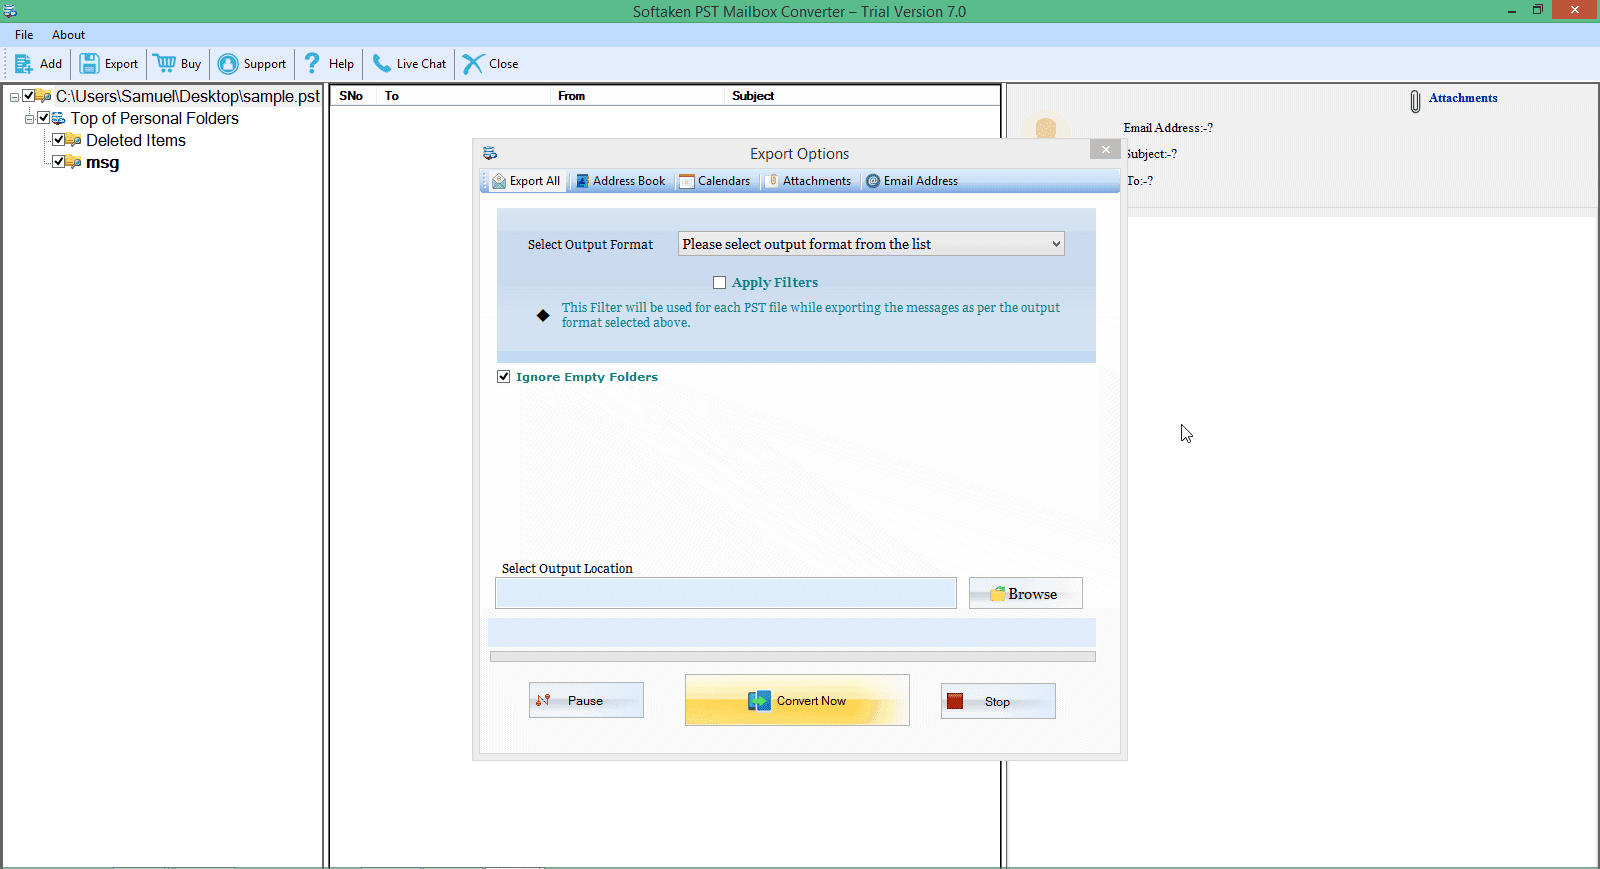Click the Support headset icon
The image size is (1600, 869).
228,64
